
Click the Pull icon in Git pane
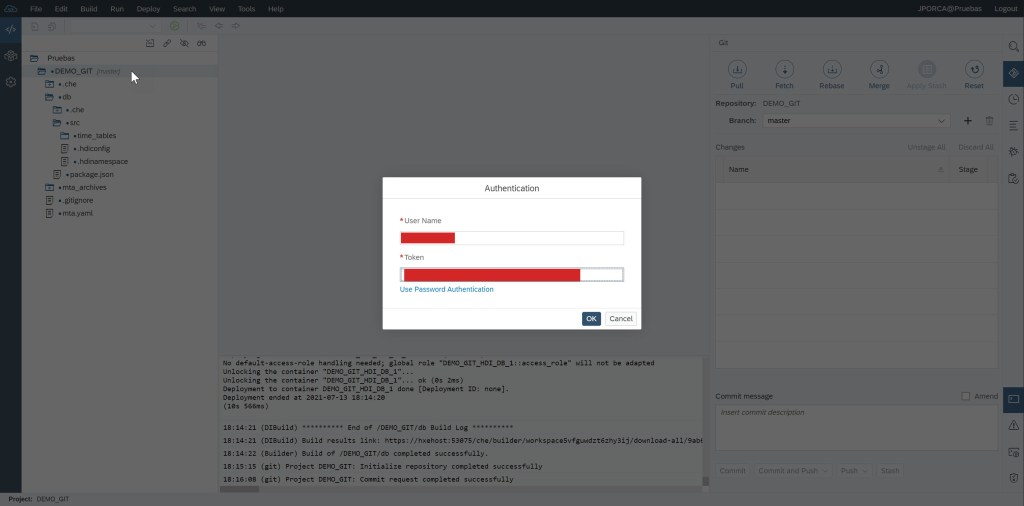[737, 70]
